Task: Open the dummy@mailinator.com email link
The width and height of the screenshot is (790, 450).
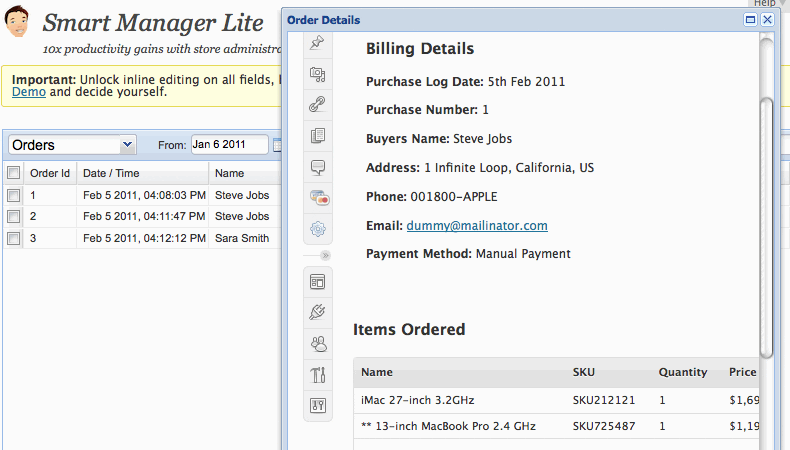Action: [x=477, y=225]
